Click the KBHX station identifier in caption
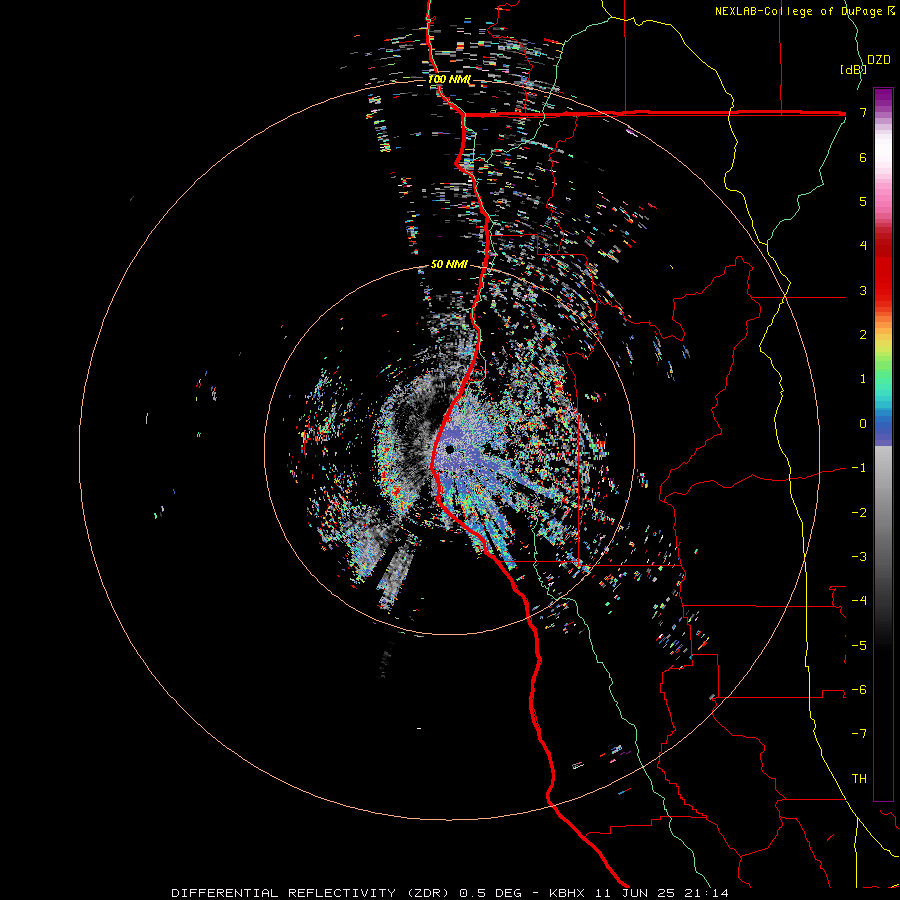Screen dimensions: 900x900 [x=567, y=893]
